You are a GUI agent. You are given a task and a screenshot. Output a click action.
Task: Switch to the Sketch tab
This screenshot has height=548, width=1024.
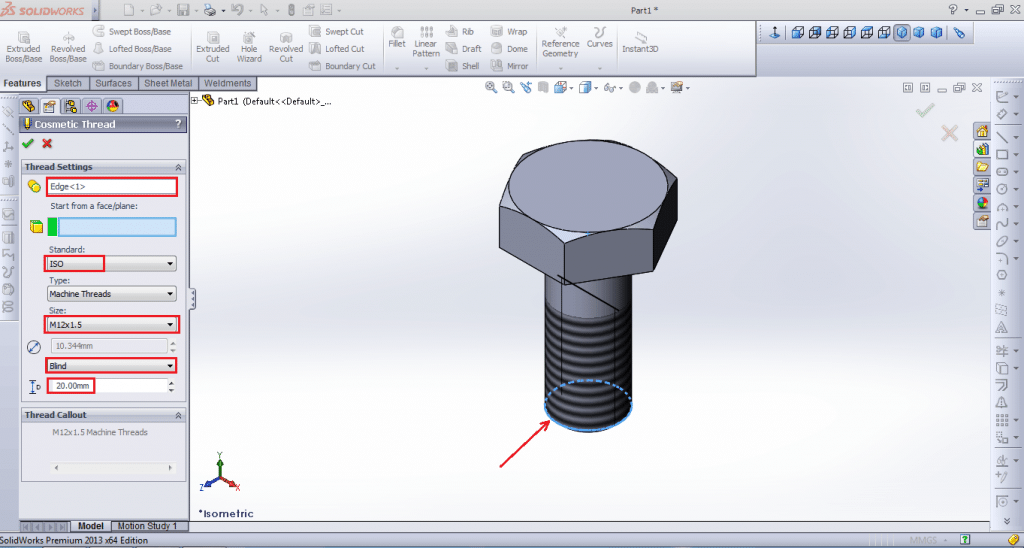coord(68,83)
